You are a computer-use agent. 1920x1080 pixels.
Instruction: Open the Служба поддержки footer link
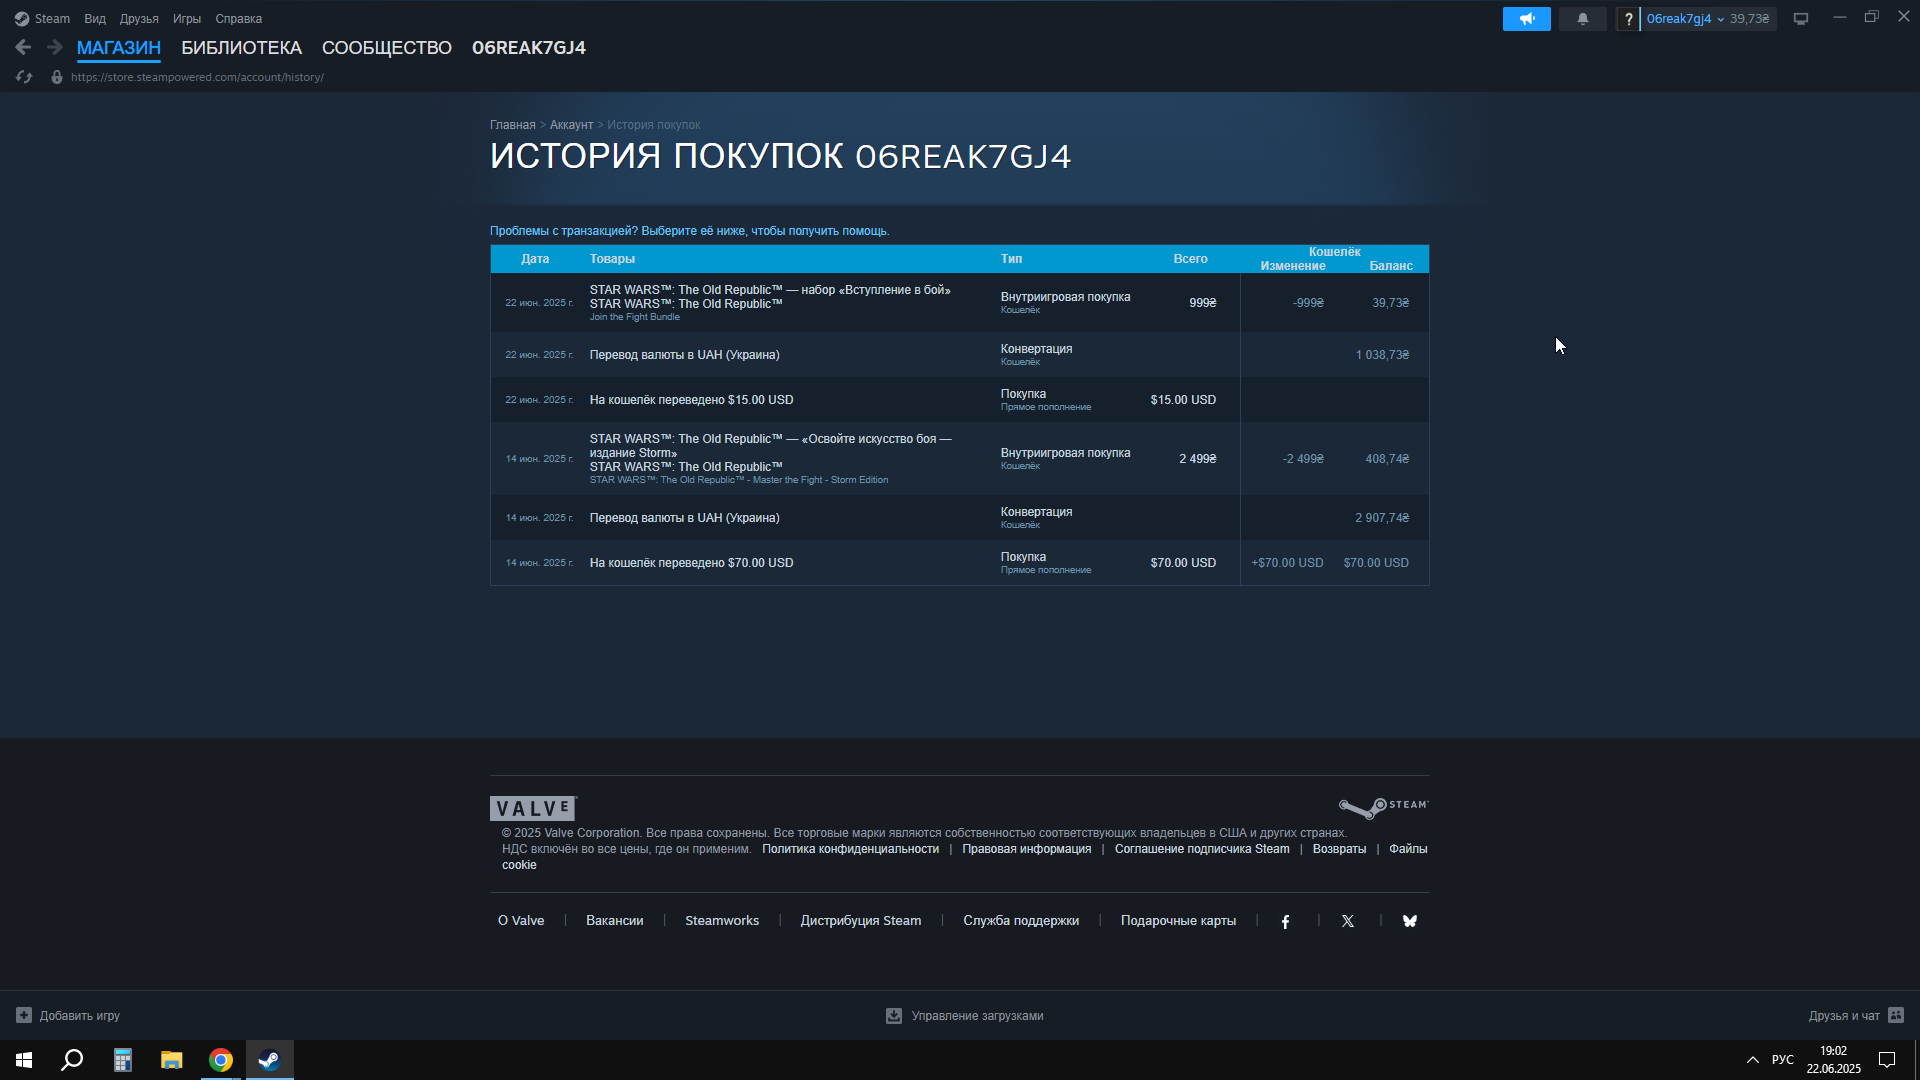(1021, 921)
